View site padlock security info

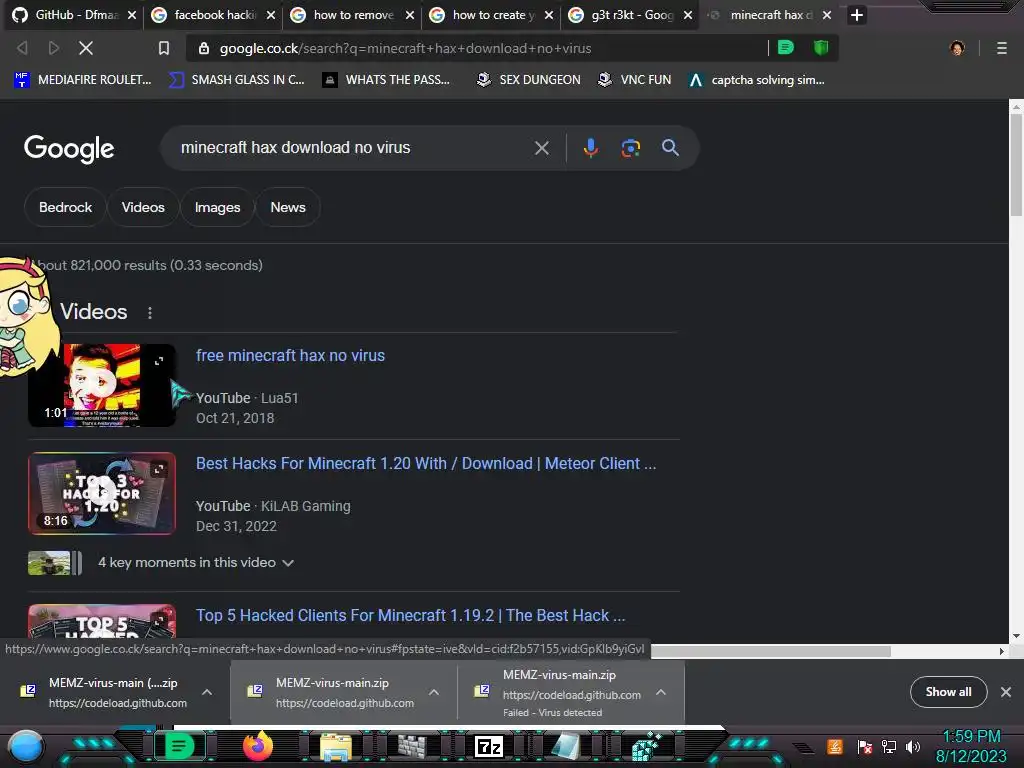[204, 48]
